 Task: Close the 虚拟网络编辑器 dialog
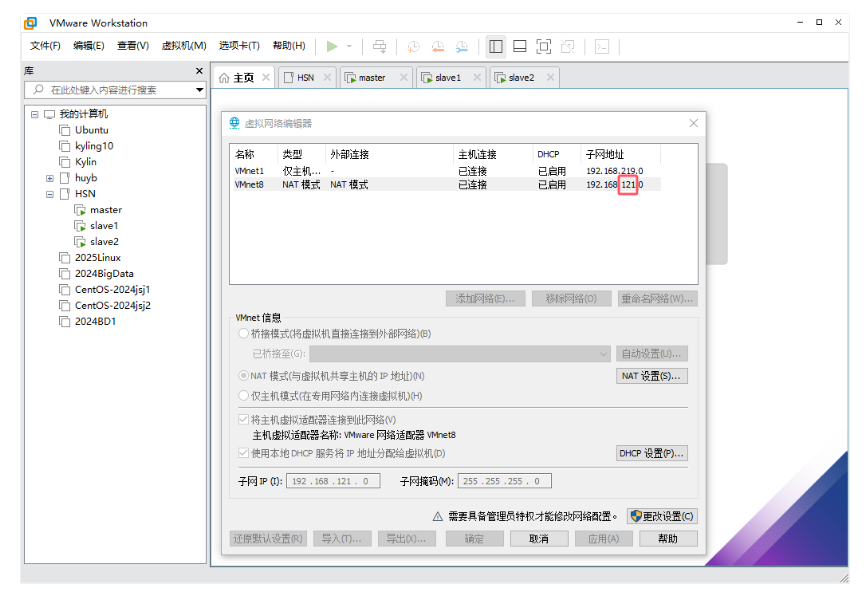(693, 123)
